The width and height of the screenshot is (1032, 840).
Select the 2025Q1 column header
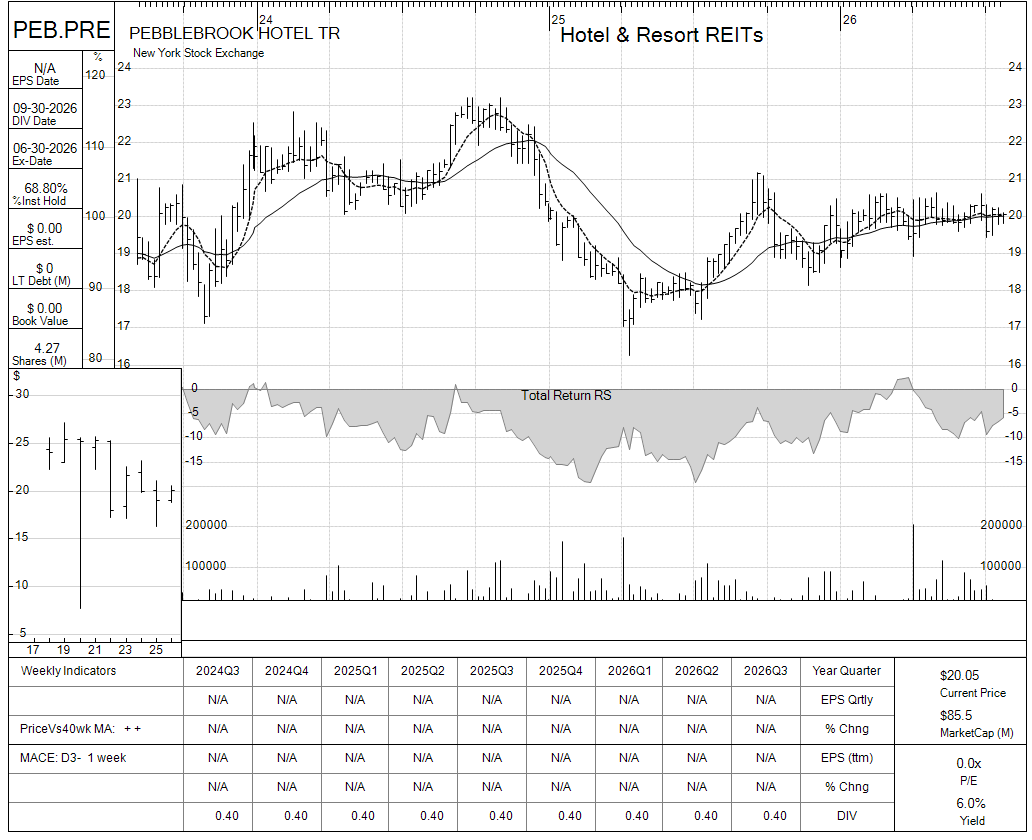click(355, 671)
